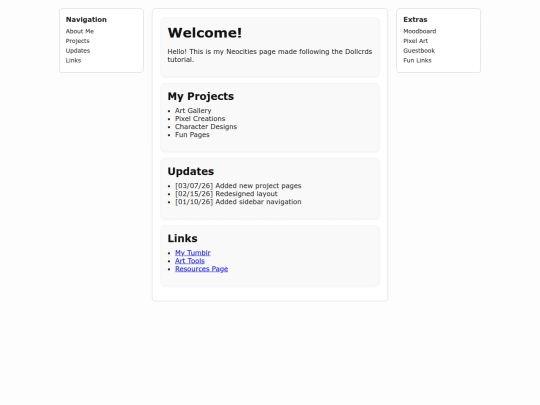
Task: Click the Extras sidebar title
Action: (415, 20)
